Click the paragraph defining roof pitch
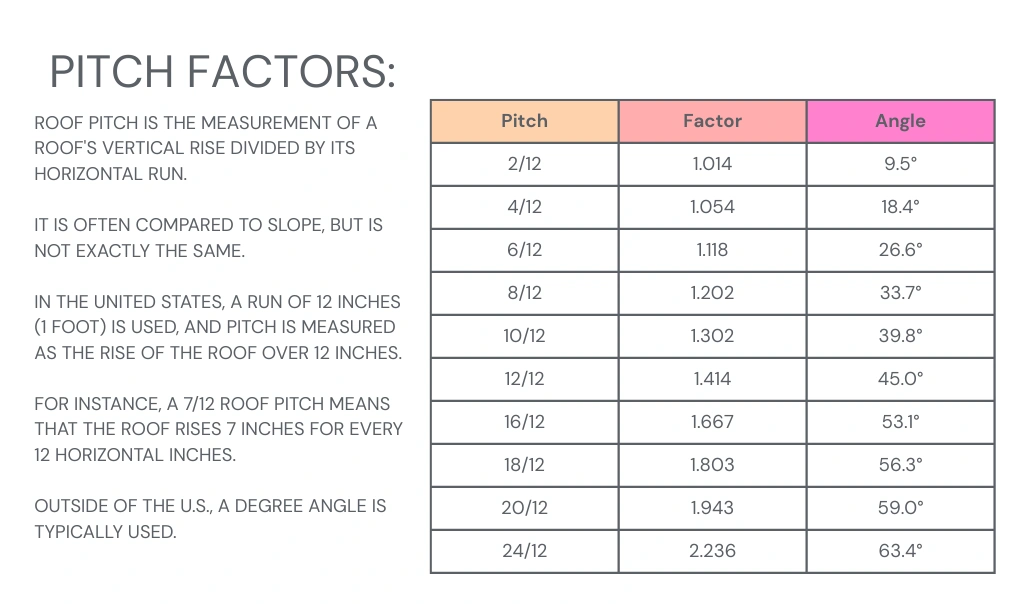This screenshot has height=604, width=1024. coord(206,148)
